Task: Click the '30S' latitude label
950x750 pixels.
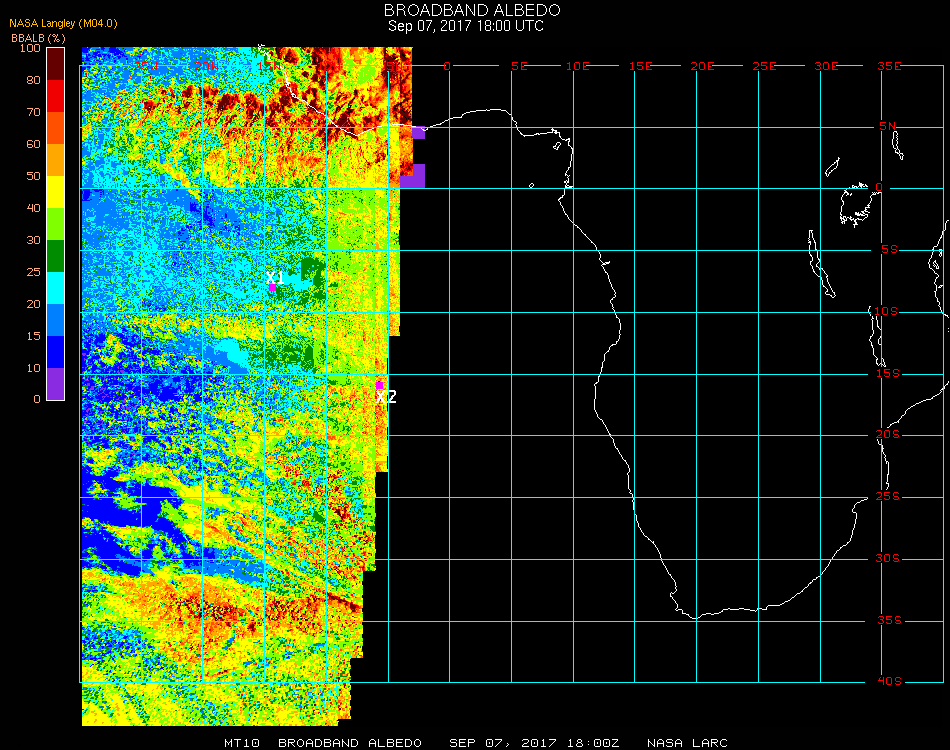Action: point(888,559)
